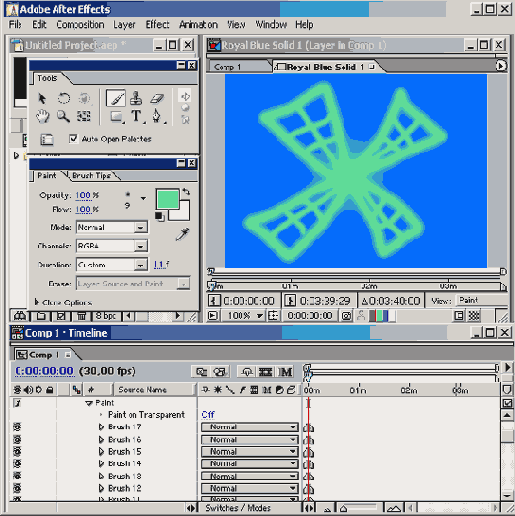Viewport: 515px width, 516px height.
Task: Reset to default black and white colors
Action: coord(159,216)
